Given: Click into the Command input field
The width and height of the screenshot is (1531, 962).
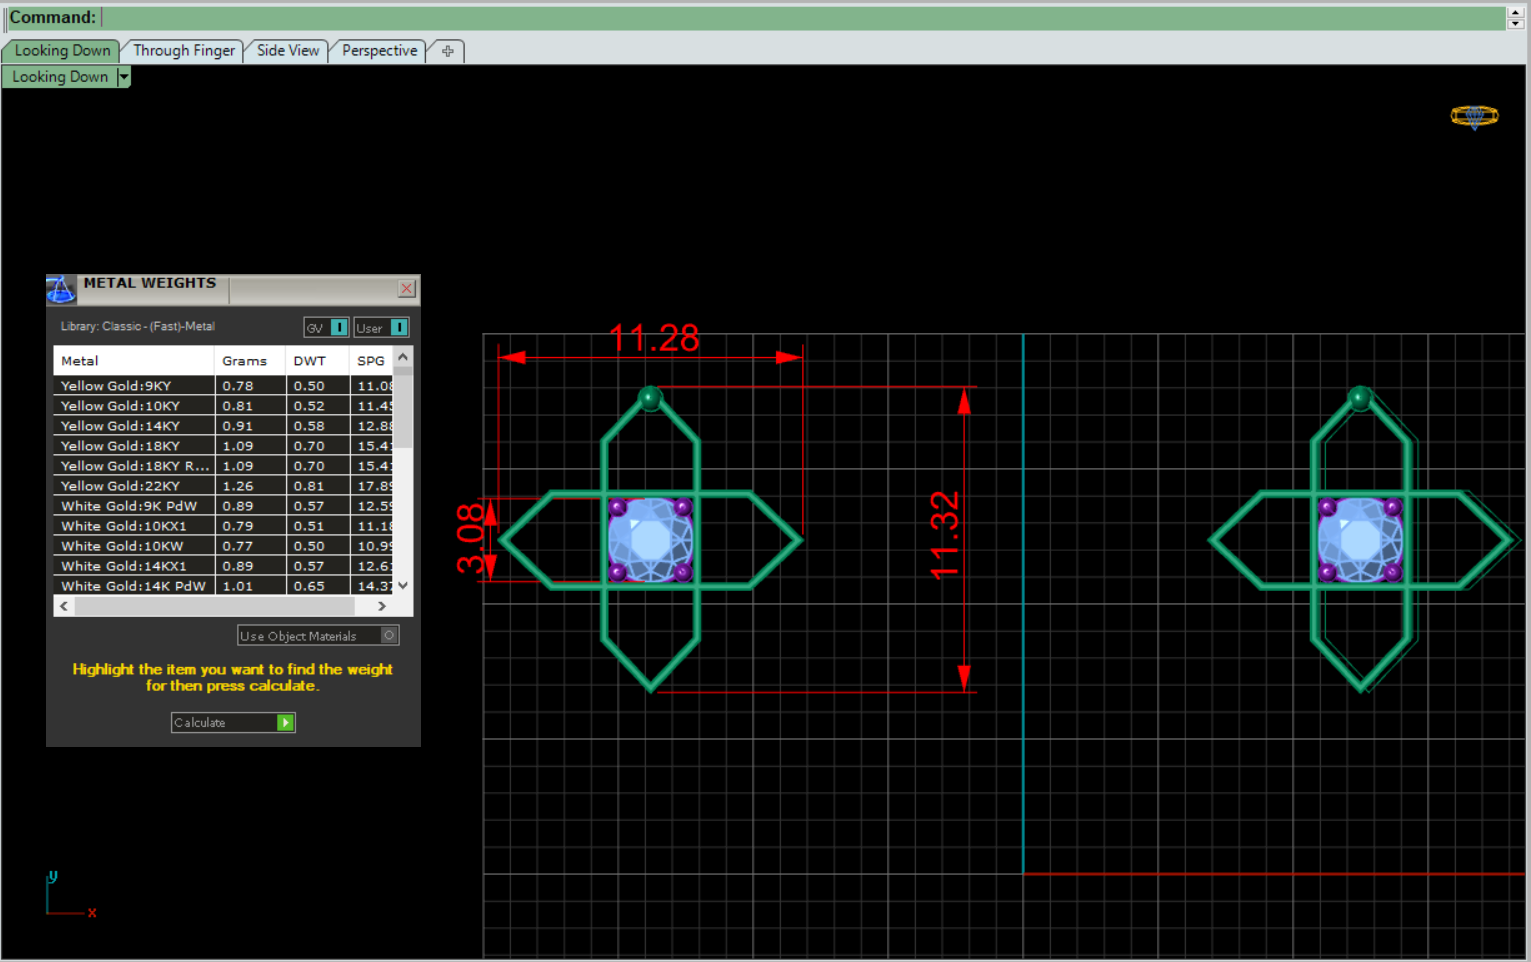Looking at the screenshot, I should [x=800, y=18].
